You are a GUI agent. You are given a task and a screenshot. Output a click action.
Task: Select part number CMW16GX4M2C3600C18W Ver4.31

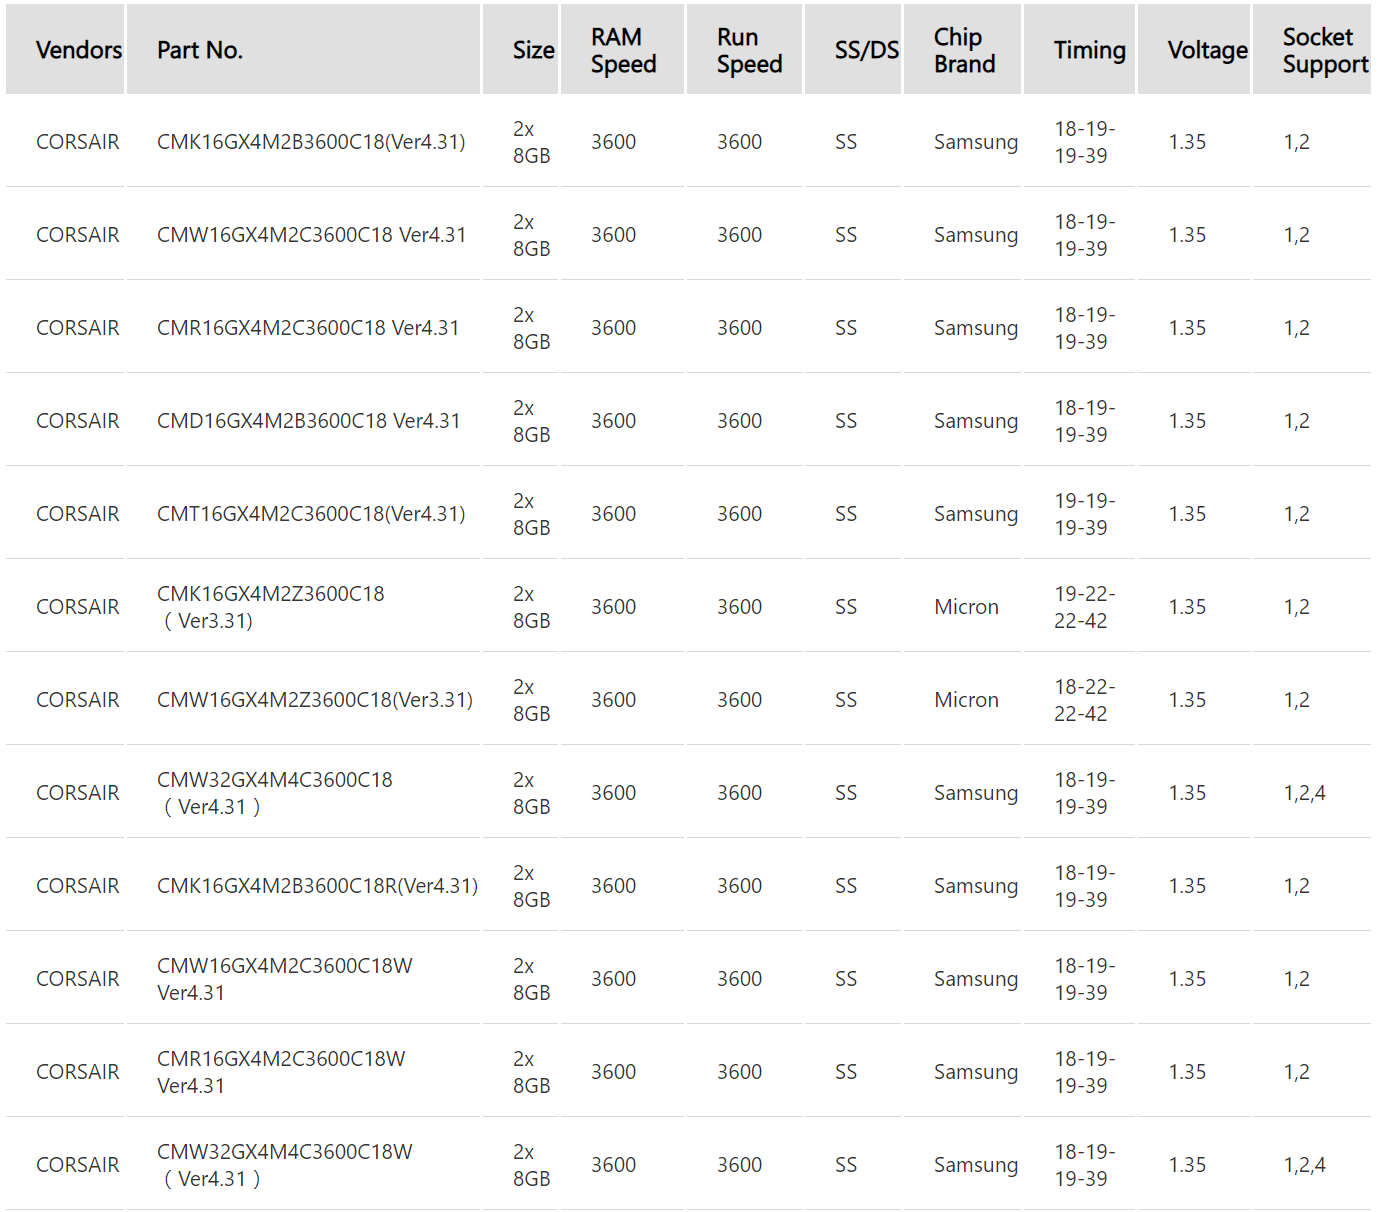(285, 979)
